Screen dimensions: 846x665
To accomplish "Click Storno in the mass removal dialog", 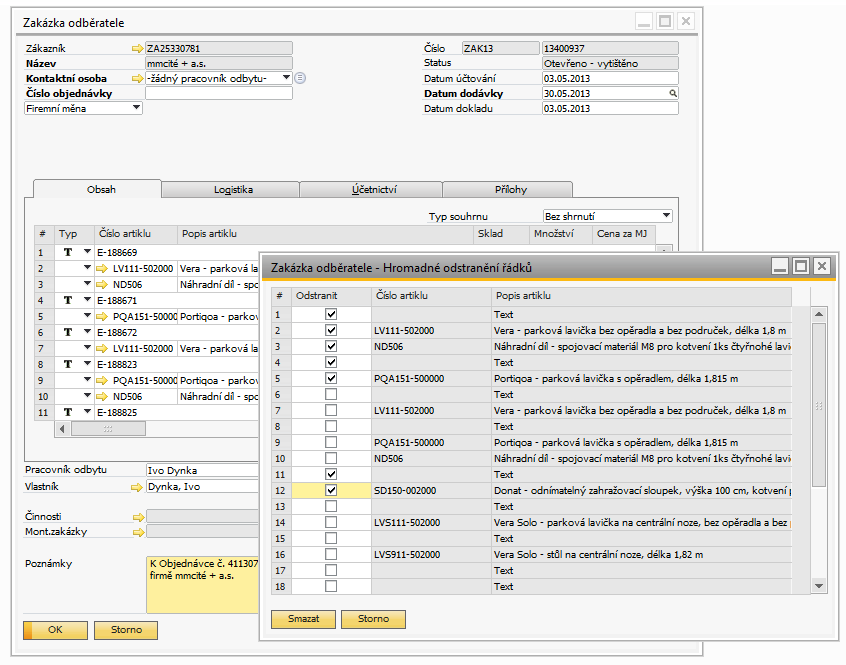I will tap(373, 619).
